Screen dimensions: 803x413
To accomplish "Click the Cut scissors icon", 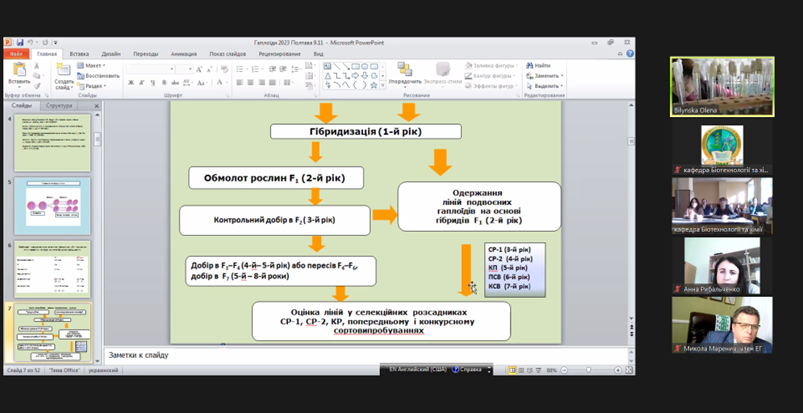I will pos(36,66).
